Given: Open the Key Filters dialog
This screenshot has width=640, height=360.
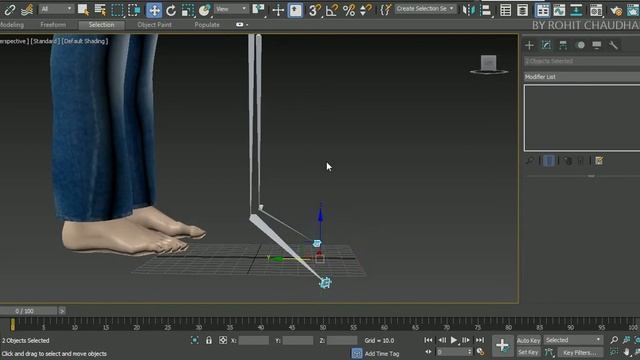Looking at the screenshot, I should click(579, 353).
